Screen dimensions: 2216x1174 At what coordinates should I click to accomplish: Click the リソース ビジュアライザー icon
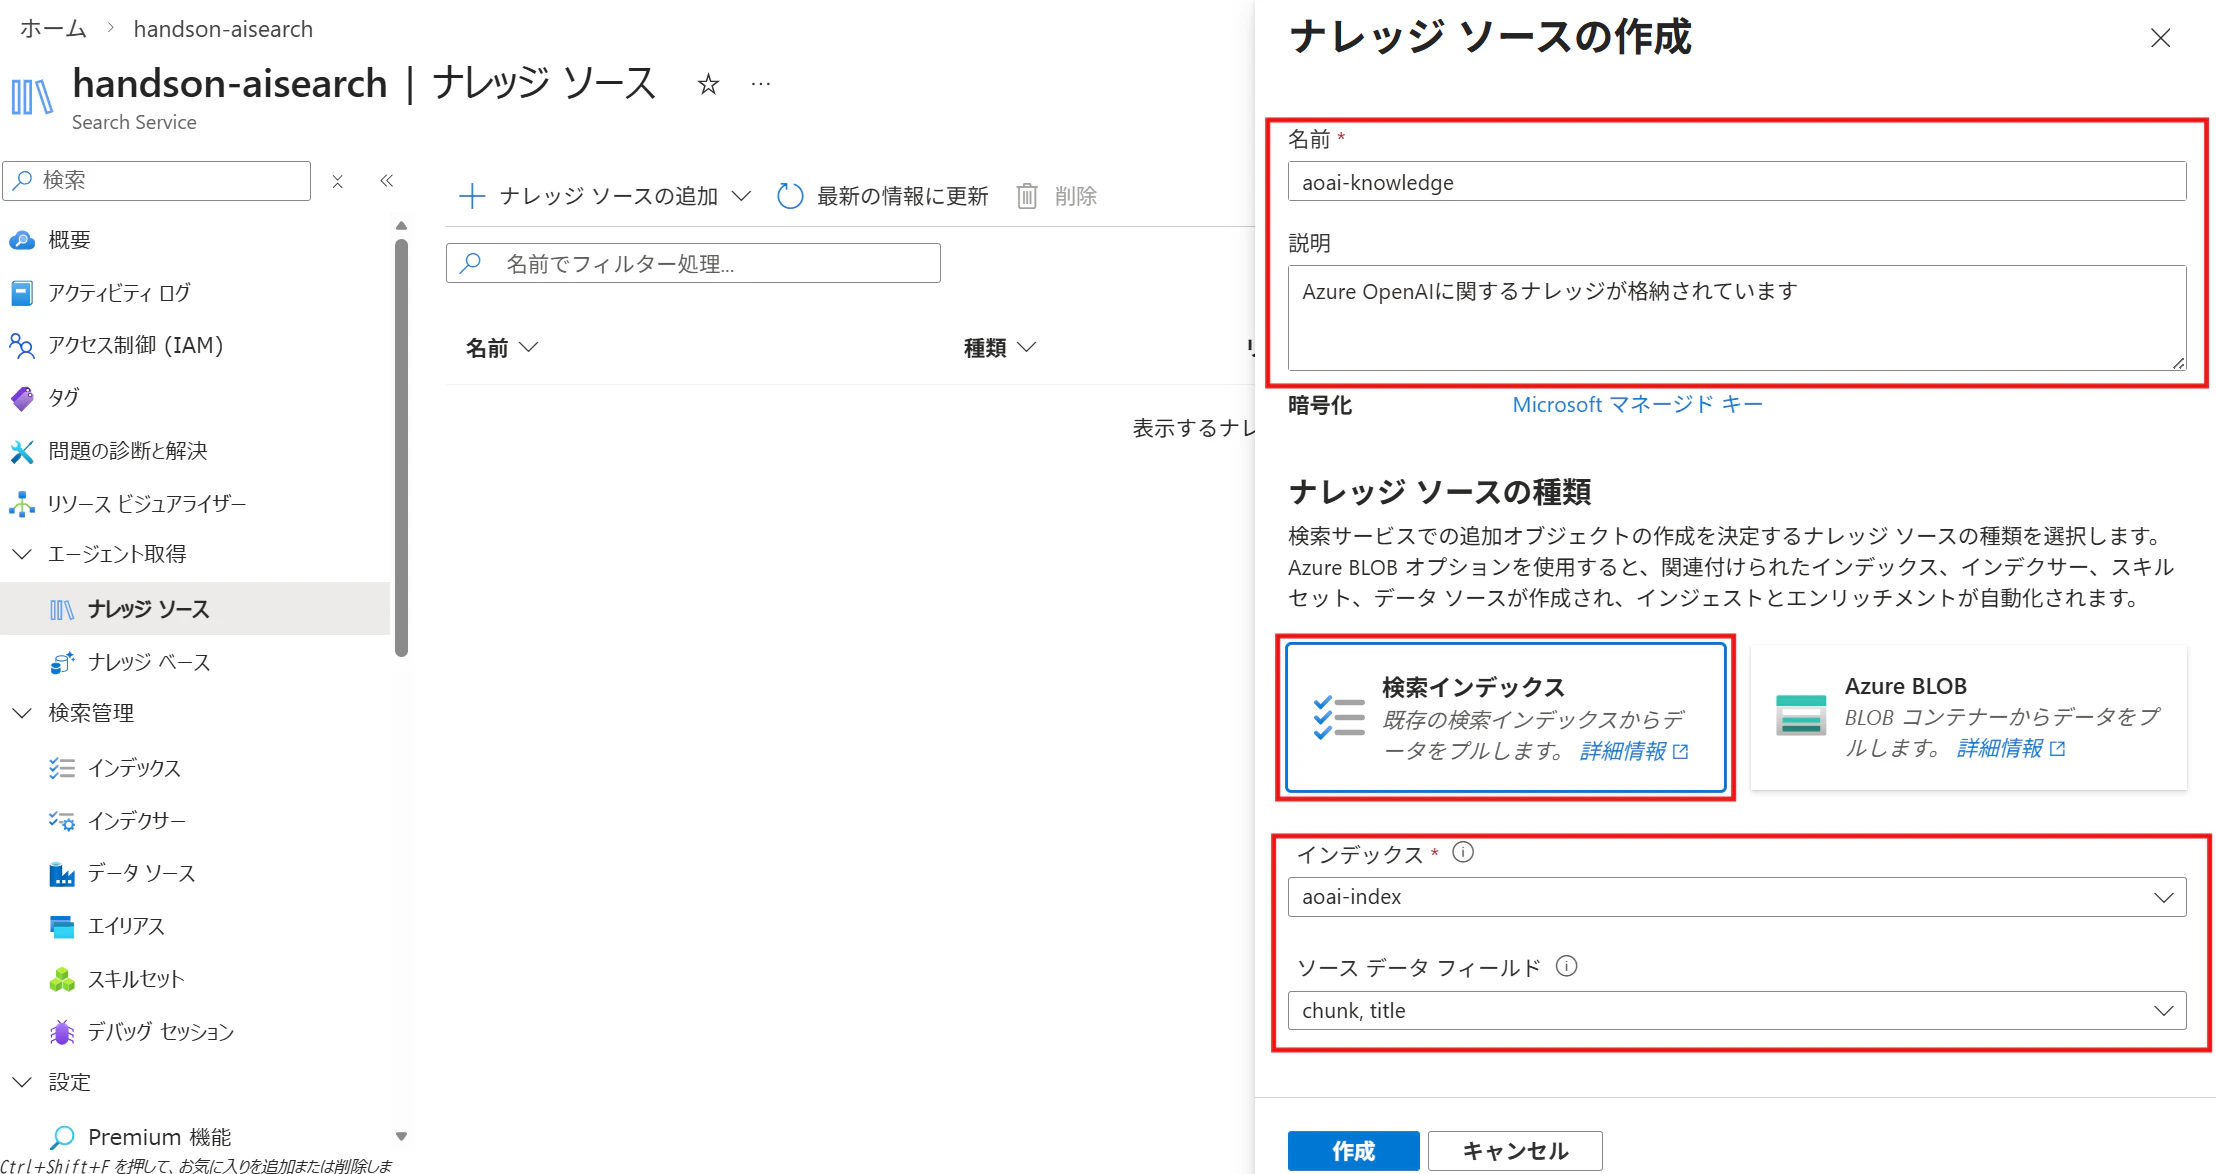(x=22, y=504)
